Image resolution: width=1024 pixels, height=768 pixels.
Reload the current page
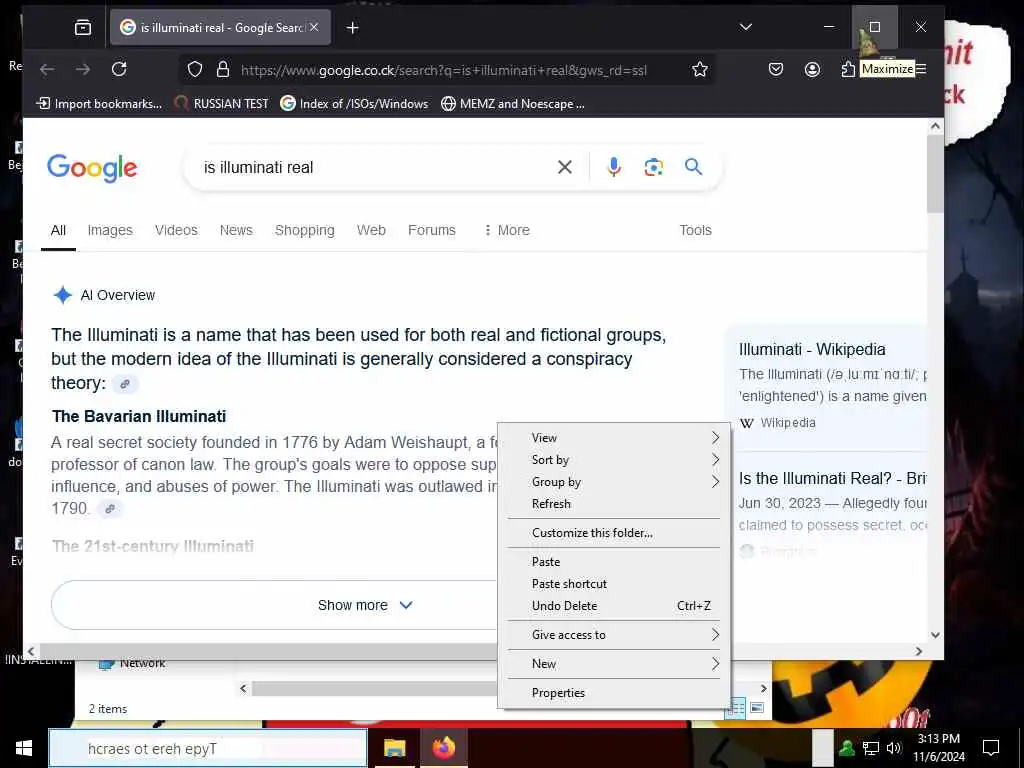click(119, 69)
